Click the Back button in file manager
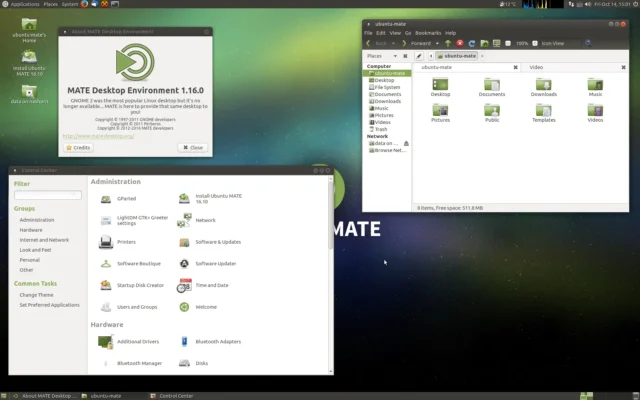This screenshot has width=640, height=400. (x=377, y=43)
